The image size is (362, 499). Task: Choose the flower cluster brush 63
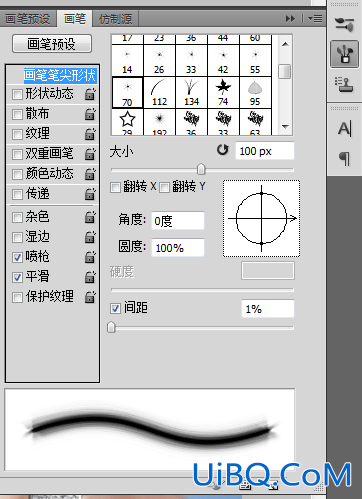pyautogui.click(x=255, y=122)
